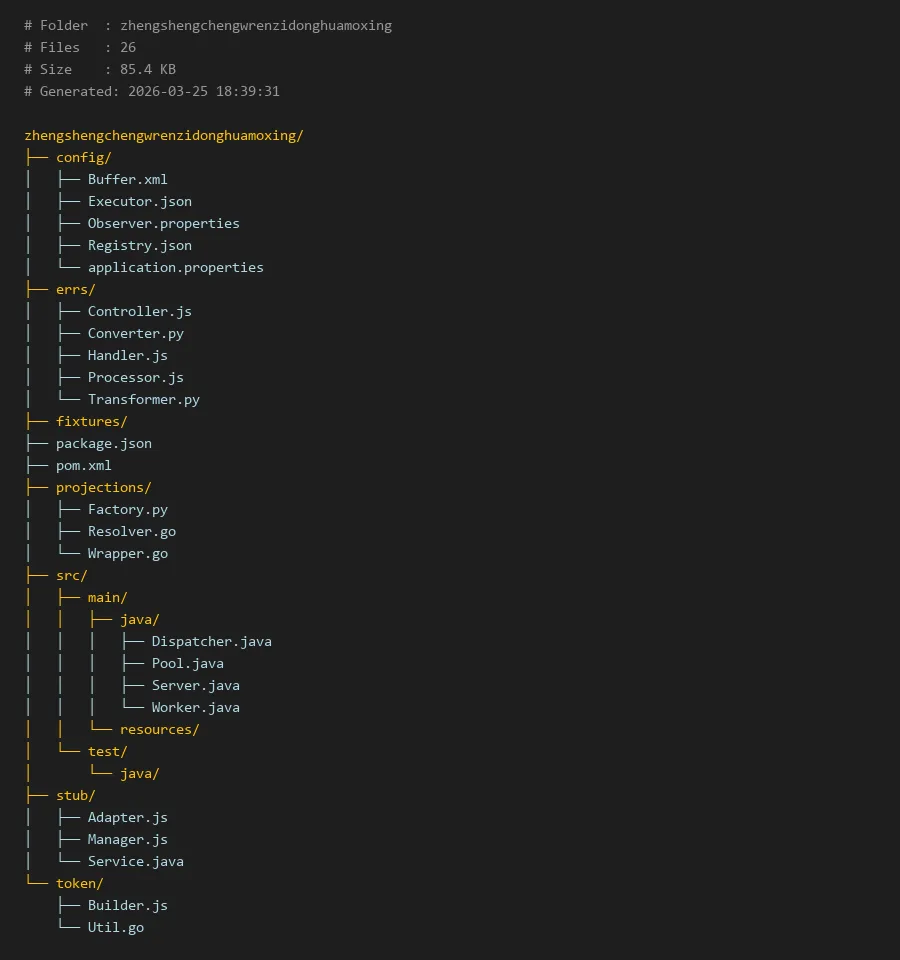Select Buffer.xml file
This screenshot has width=900, height=960.
(x=127, y=179)
